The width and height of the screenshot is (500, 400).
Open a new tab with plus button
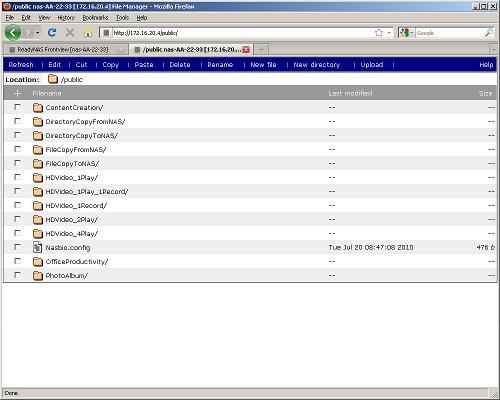tap(261, 49)
